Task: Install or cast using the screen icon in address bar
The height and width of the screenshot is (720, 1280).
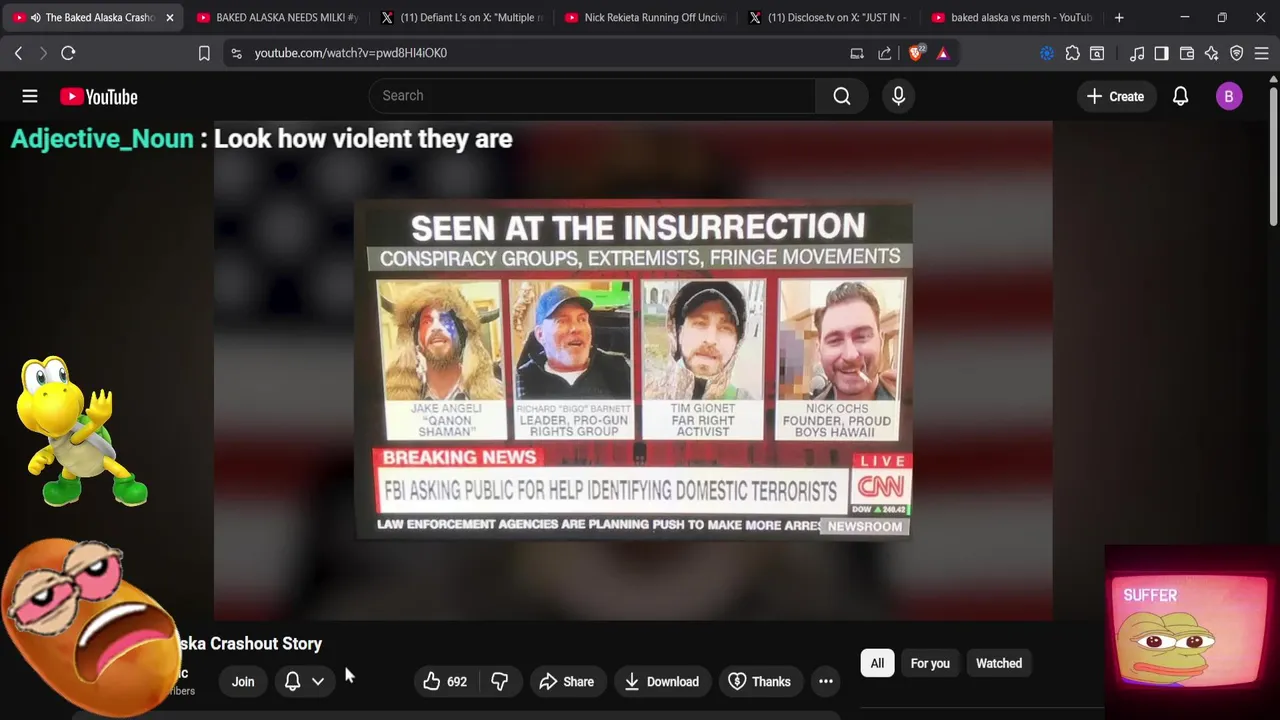Action: pos(857,53)
